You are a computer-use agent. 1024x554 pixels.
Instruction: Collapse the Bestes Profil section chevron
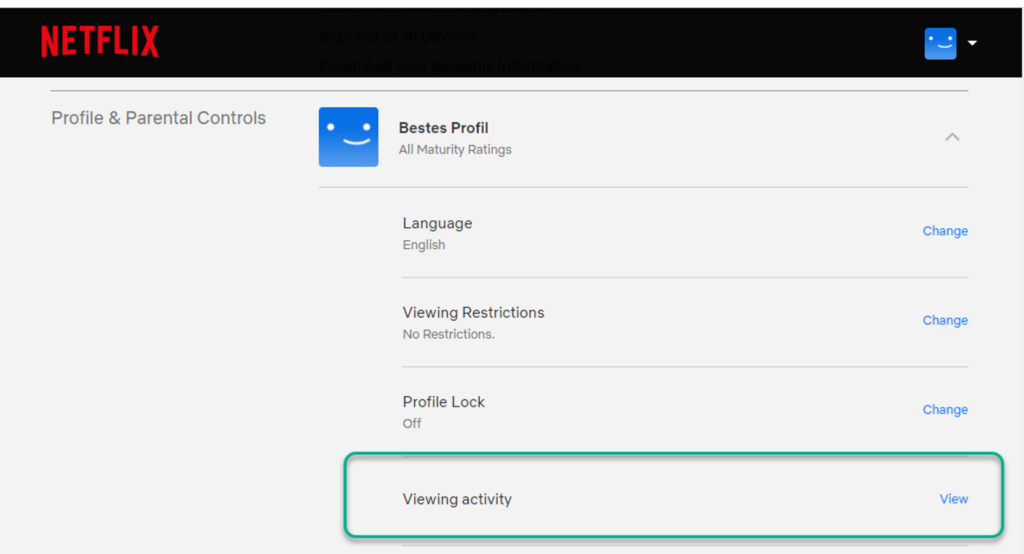952,137
